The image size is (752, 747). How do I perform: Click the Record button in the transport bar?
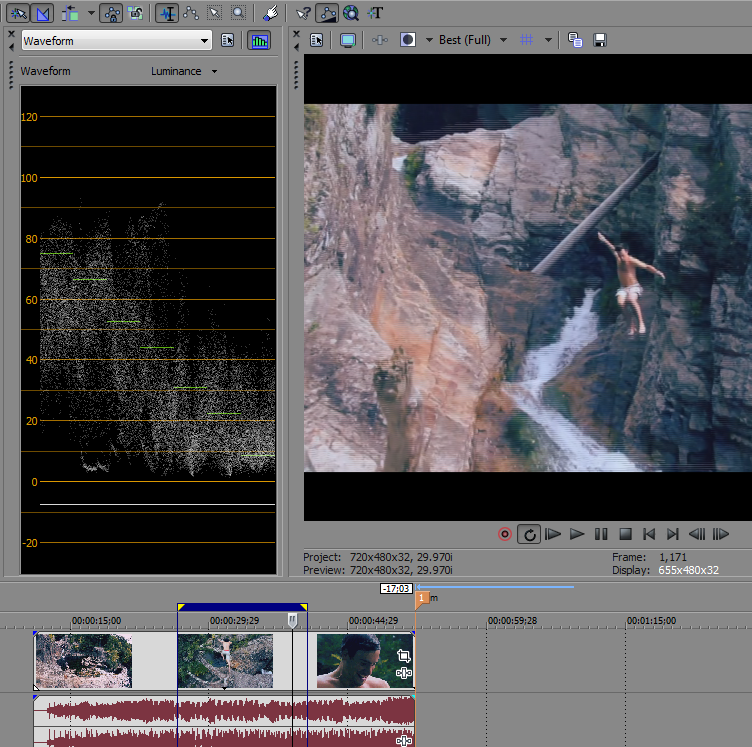pos(505,534)
